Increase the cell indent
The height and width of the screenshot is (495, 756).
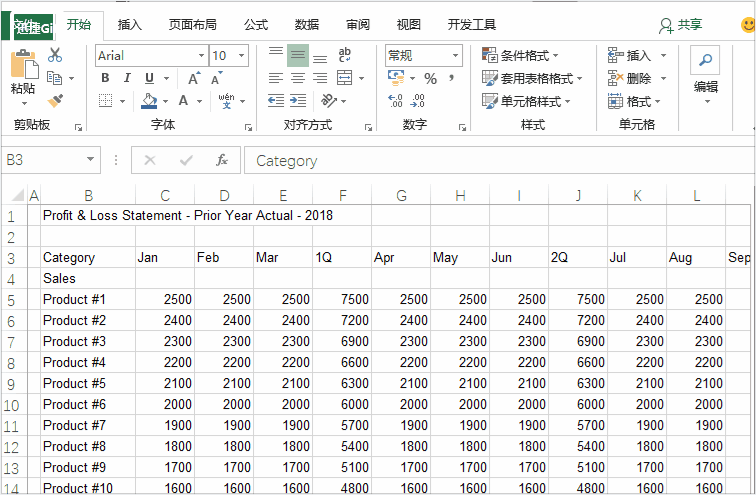pyautogui.click(x=298, y=101)
